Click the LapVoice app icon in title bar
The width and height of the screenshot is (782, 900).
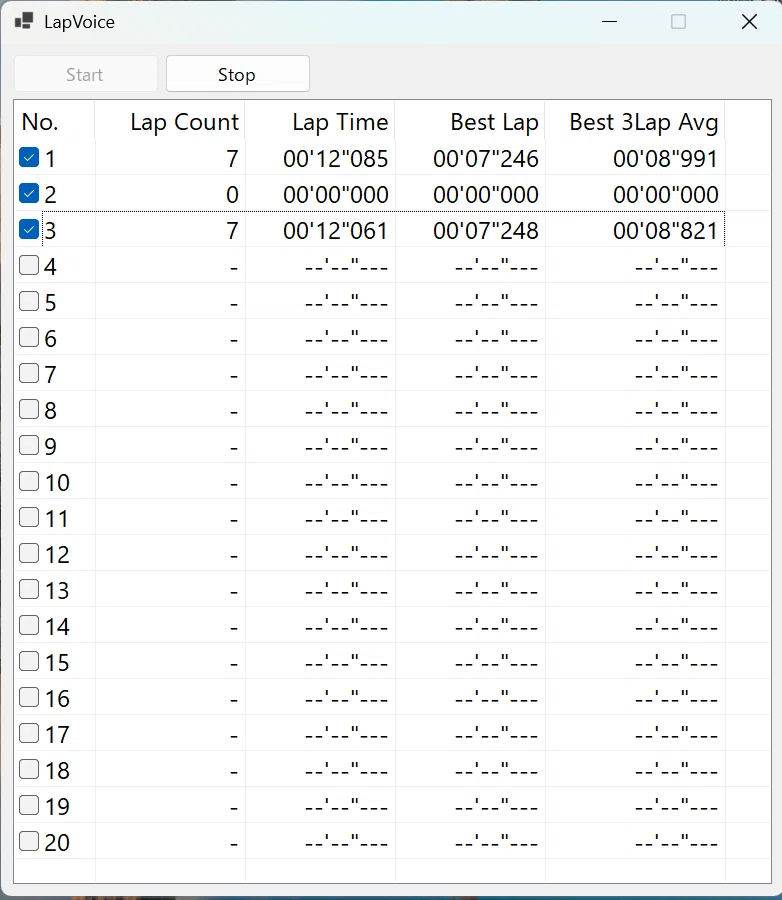(x=24, y=22)
